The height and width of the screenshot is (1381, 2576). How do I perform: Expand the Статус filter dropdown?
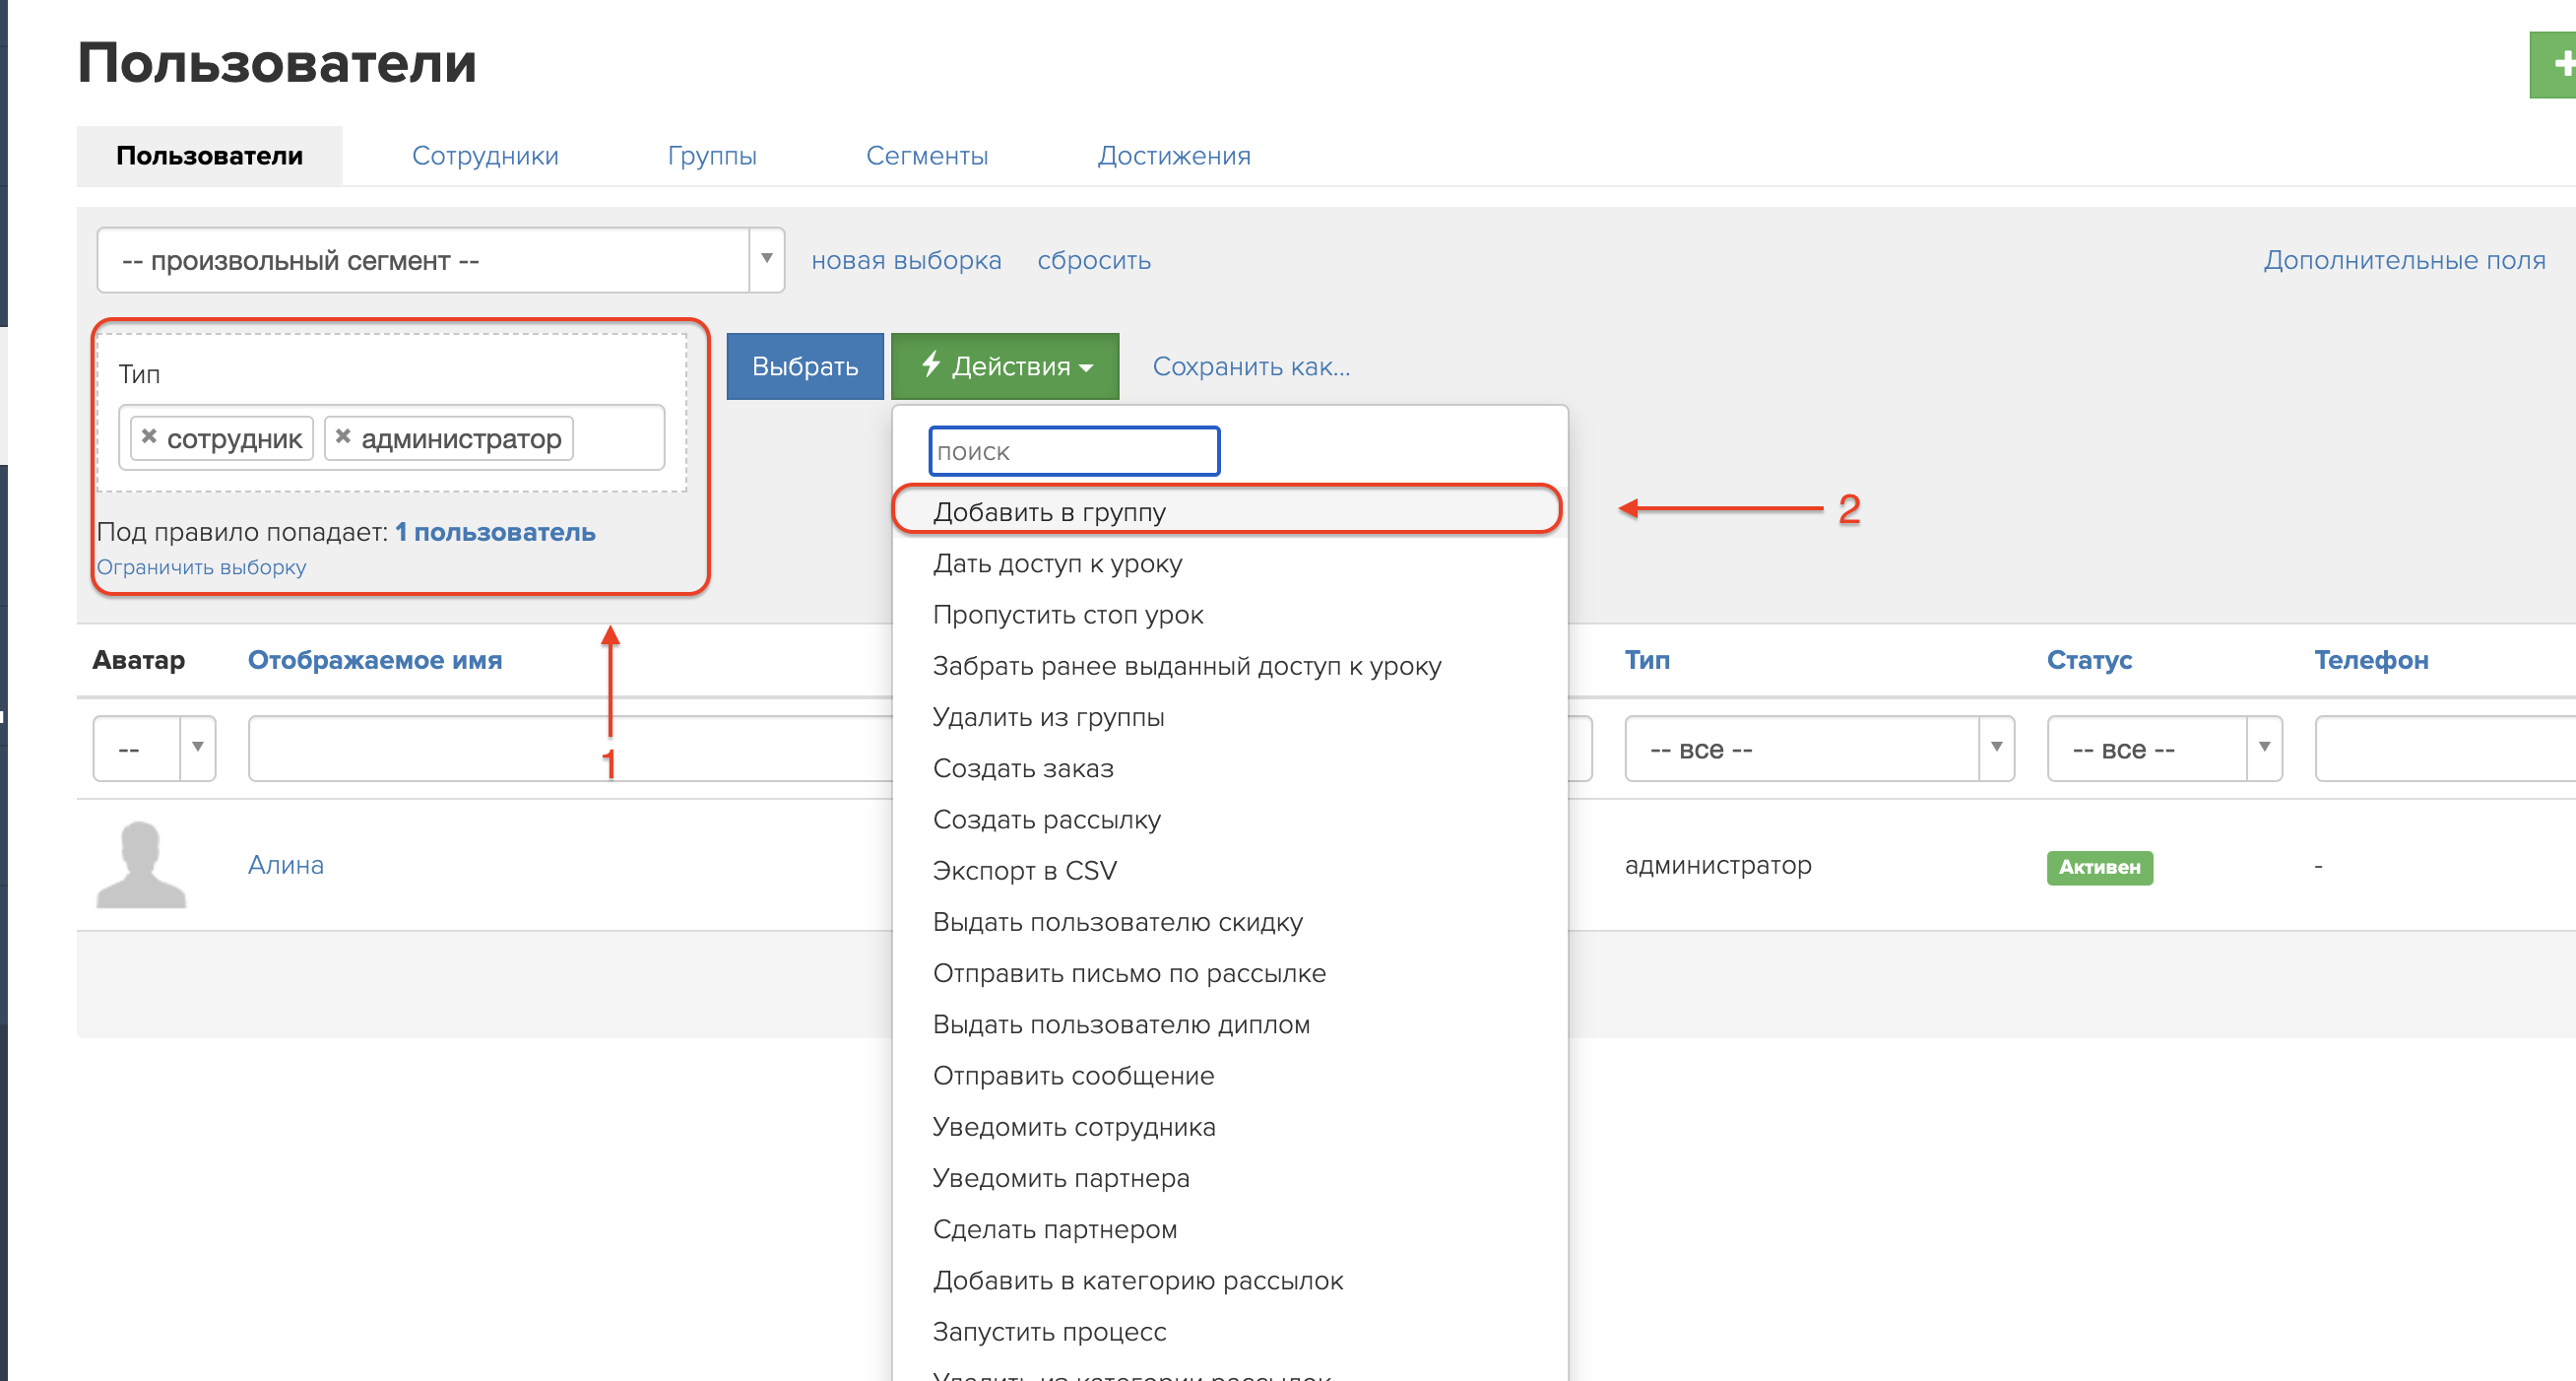pyautogui.click(x=2163, y=749)
